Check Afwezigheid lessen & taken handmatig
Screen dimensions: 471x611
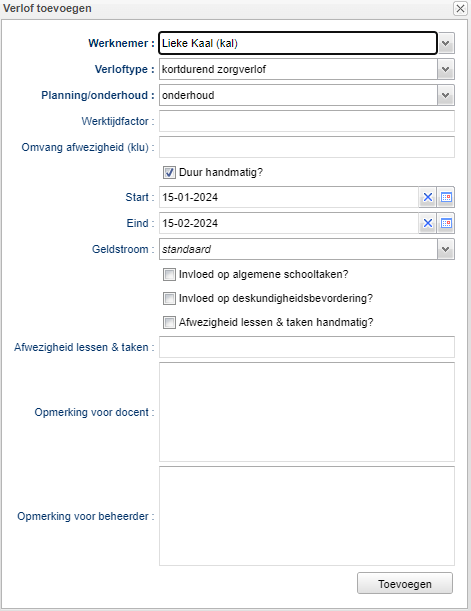pos(169,323)
